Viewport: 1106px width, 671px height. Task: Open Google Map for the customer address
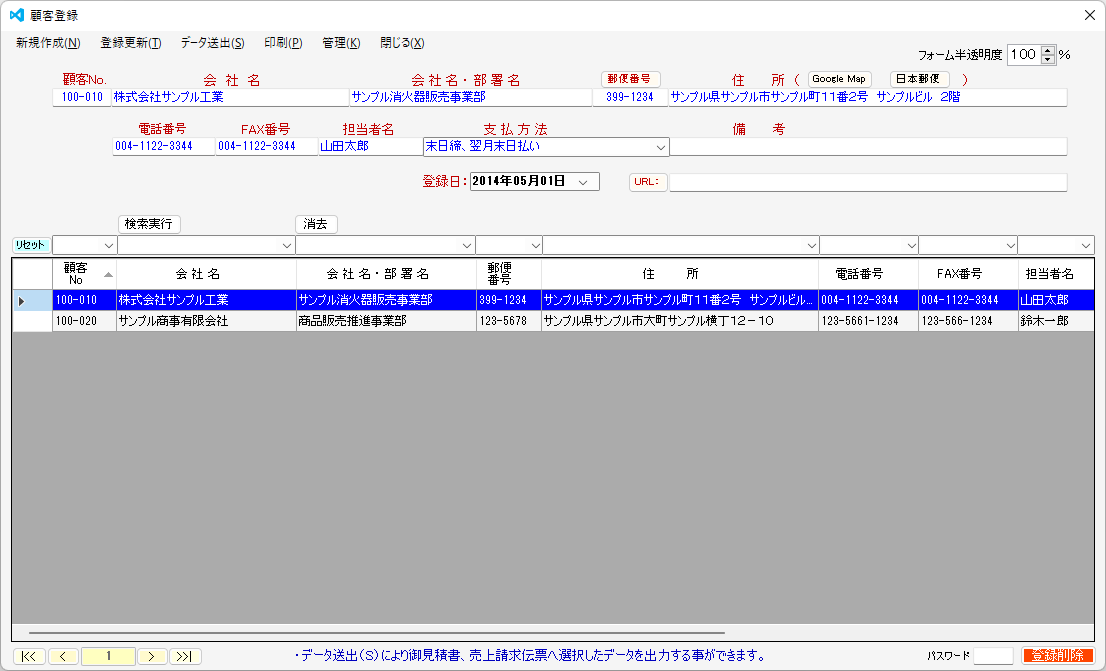pyautogui.click(x=839, y=78)
